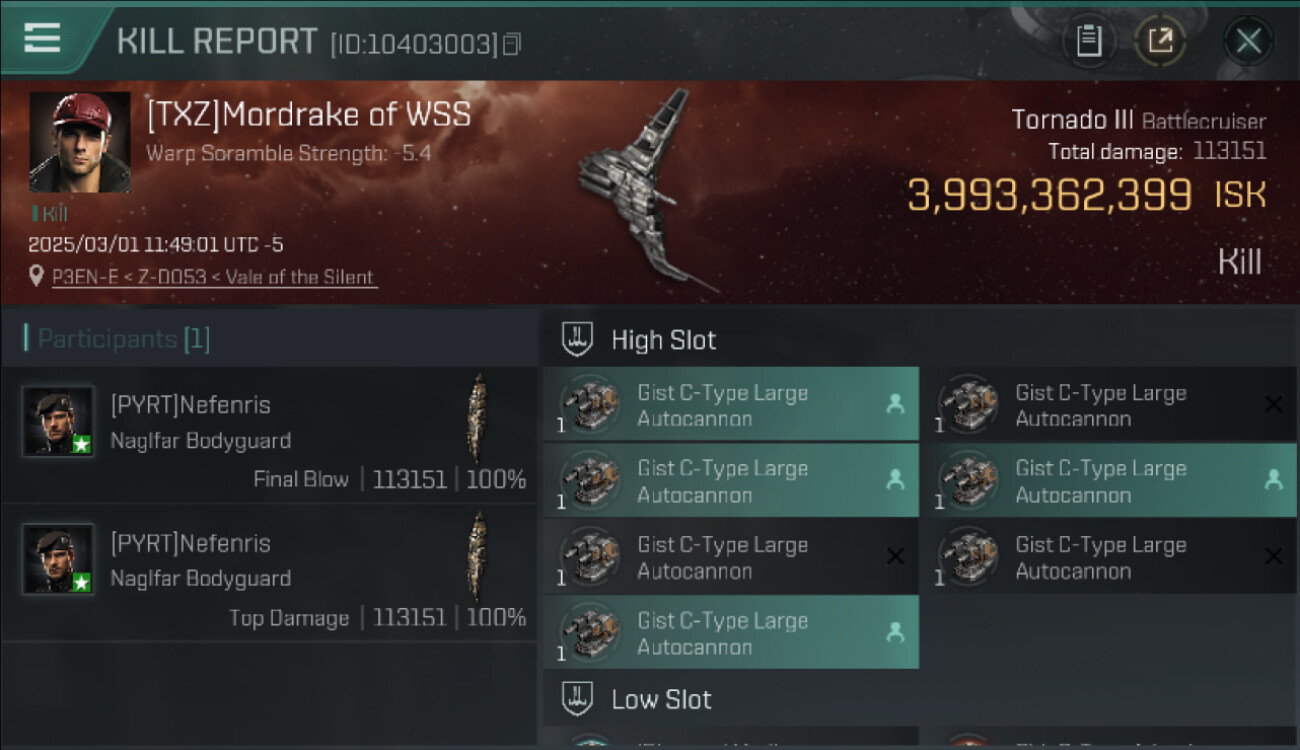Click person icon on last autocannon entry
Image resolution: width=1300 pixels, height=750 pixels.
(x=895, y=632)
